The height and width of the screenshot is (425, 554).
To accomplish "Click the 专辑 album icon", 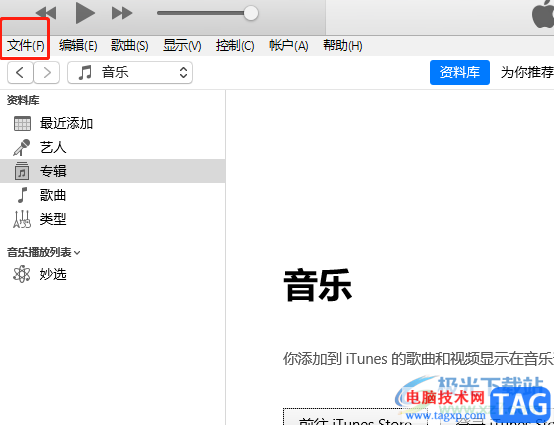I will click(22, 171).
